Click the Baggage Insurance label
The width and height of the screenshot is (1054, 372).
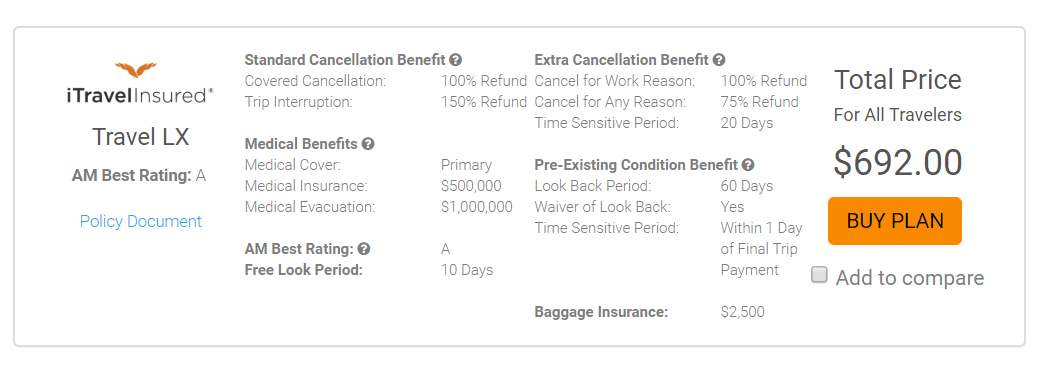point(602,312)
